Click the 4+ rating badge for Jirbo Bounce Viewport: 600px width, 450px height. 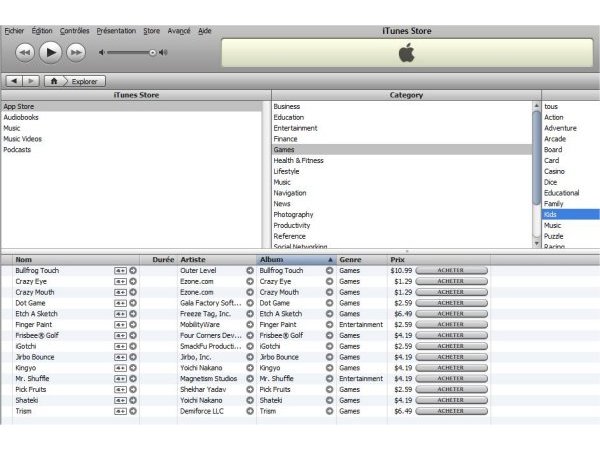pyautogui.click(x=120, y=357)
